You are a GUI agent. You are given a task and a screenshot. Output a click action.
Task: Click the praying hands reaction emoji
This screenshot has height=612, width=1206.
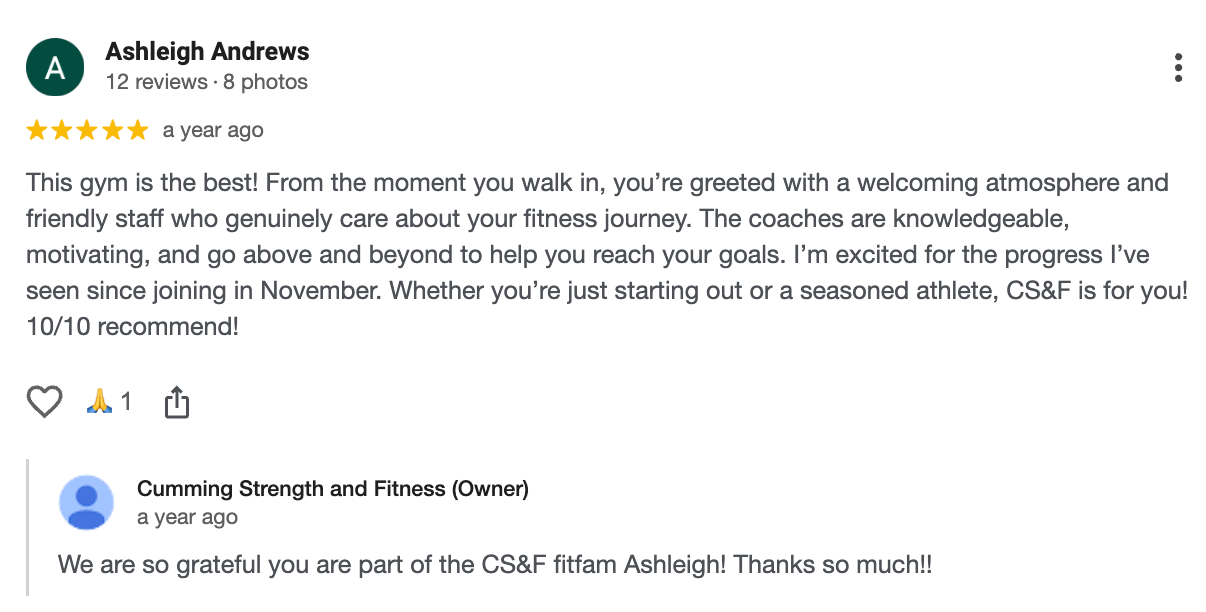pyautogui.click(x=99, y=402)
